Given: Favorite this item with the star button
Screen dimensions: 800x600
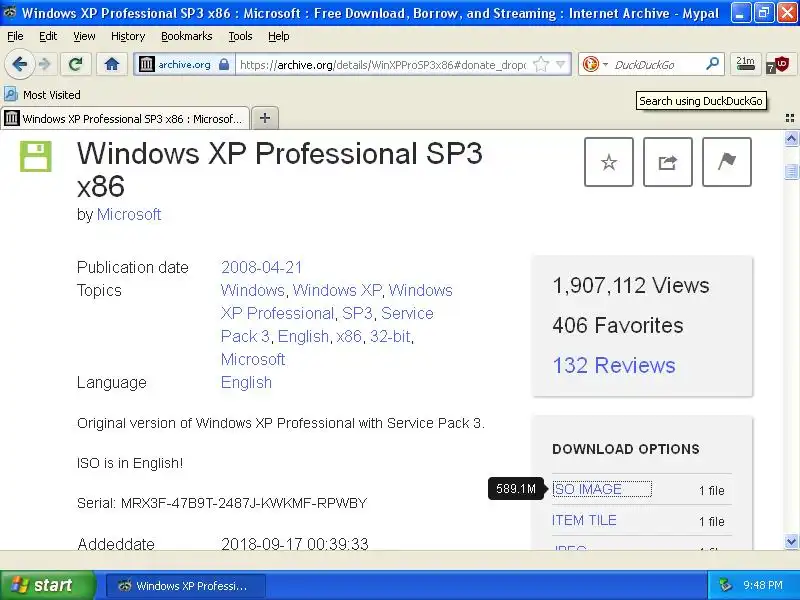Looking at the screenshot, I should (609, 162).
